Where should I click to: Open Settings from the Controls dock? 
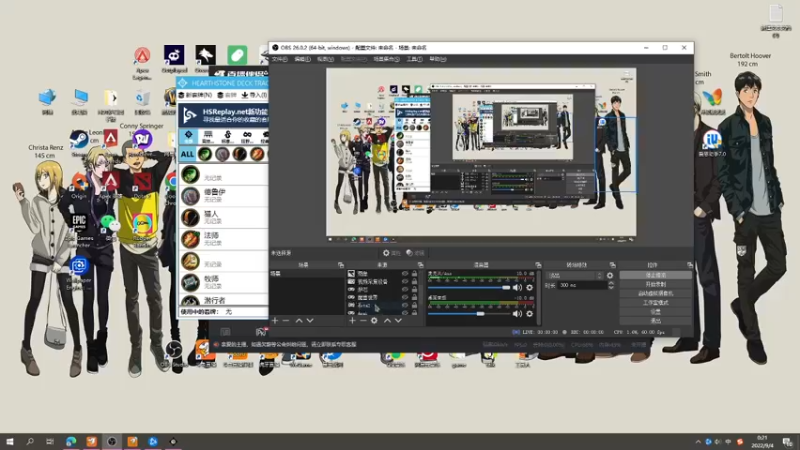[x=656, y=312]
